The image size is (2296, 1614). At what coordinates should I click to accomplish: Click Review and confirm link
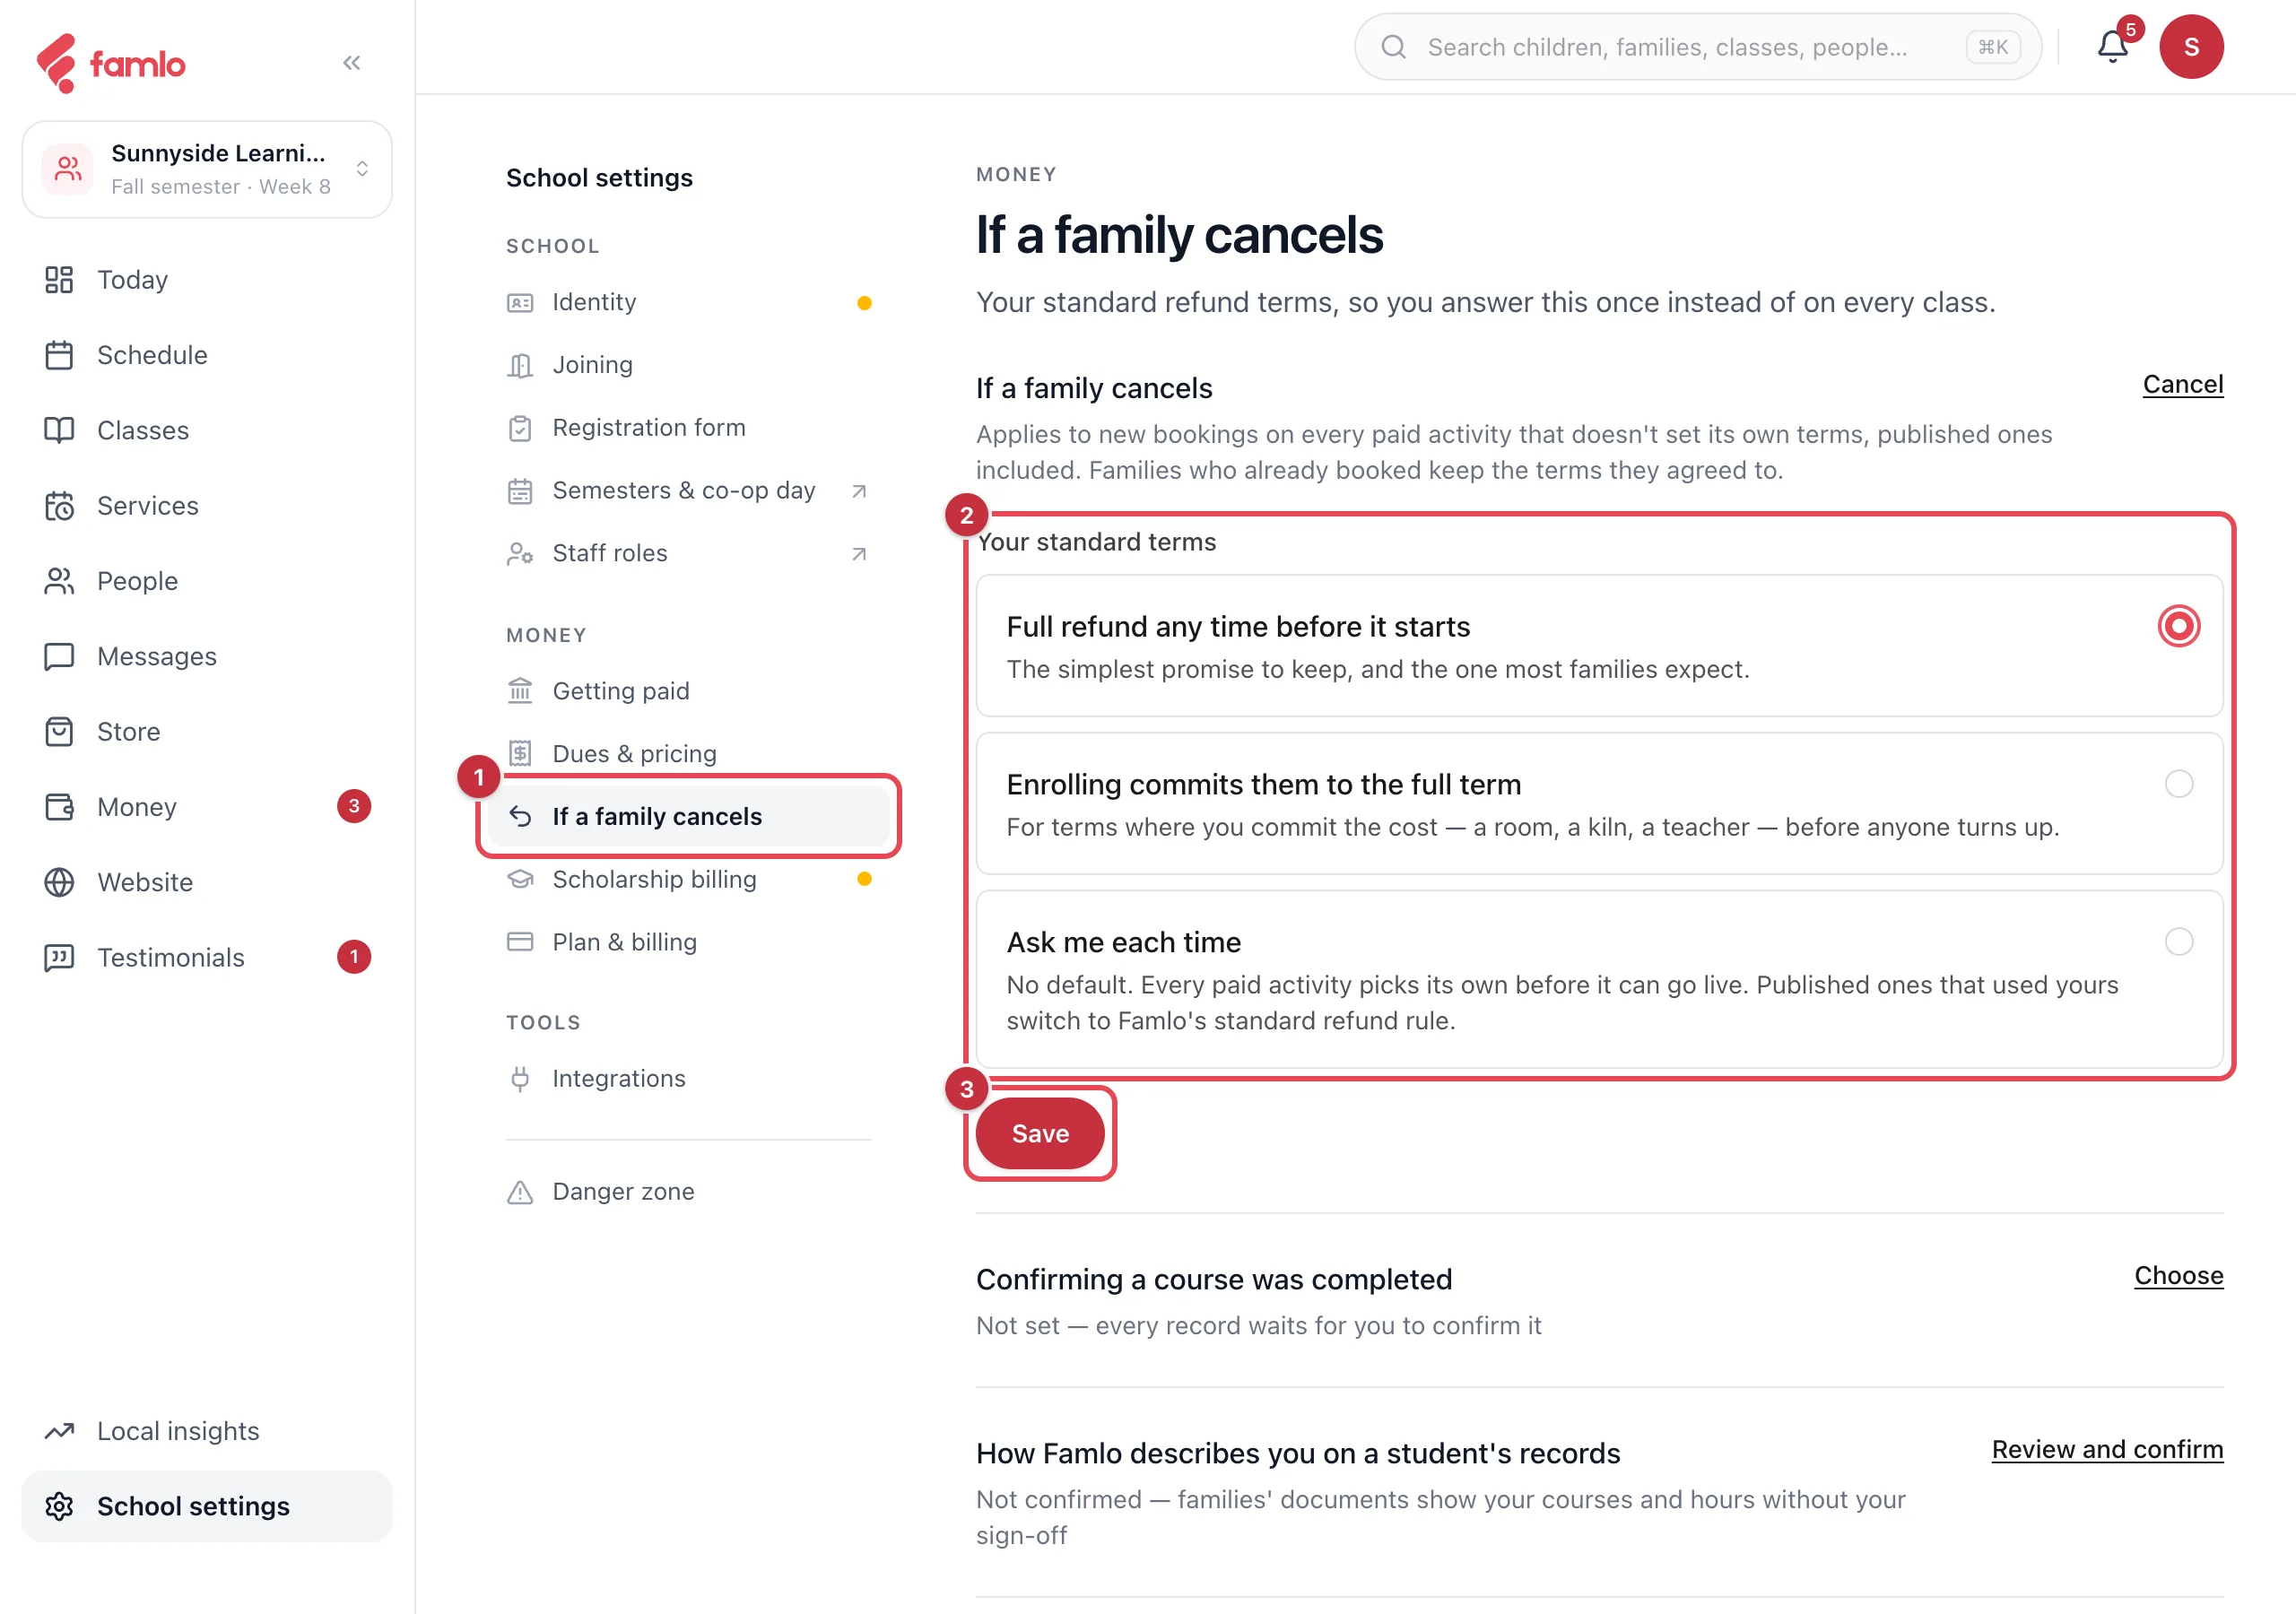point(2107,1450)
